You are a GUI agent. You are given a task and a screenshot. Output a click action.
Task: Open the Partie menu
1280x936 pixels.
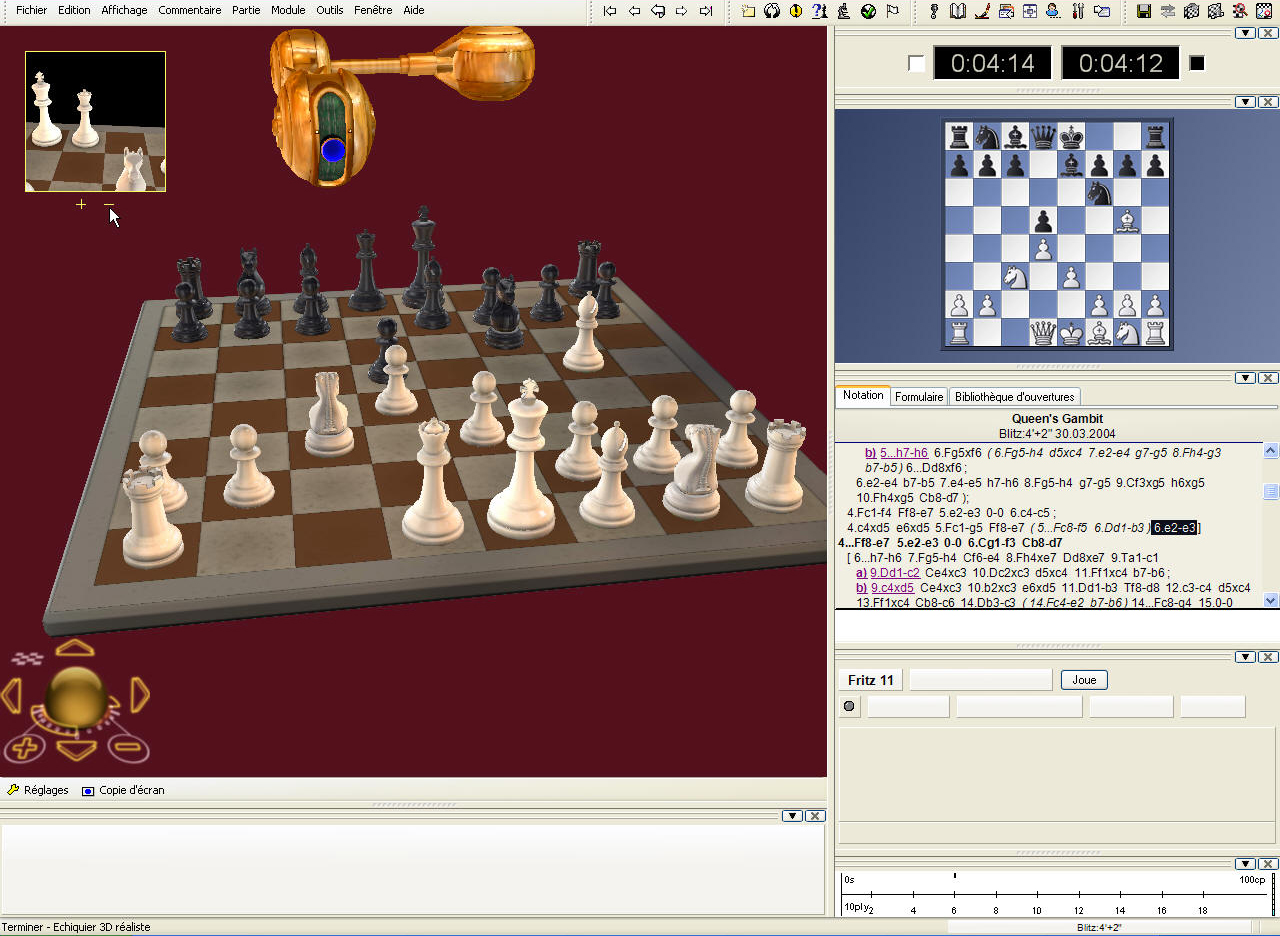point(246,10)
